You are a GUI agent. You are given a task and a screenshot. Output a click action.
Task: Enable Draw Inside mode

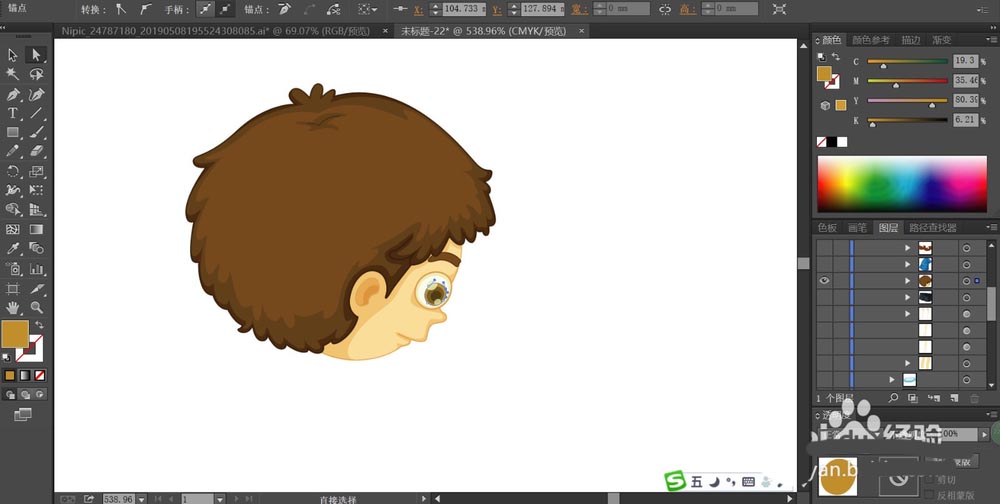pyautogui.click(x=40, y=394)
